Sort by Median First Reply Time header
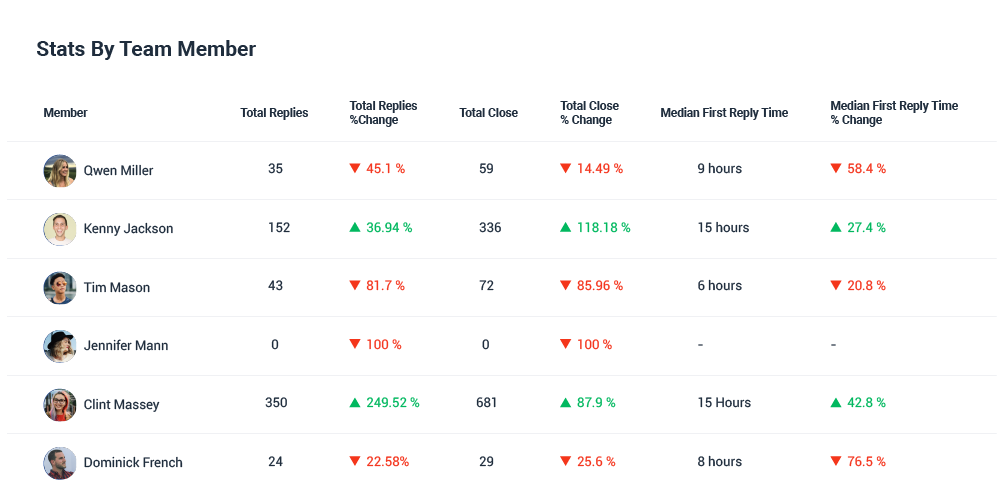The image size is (1001, 493). 724,113
